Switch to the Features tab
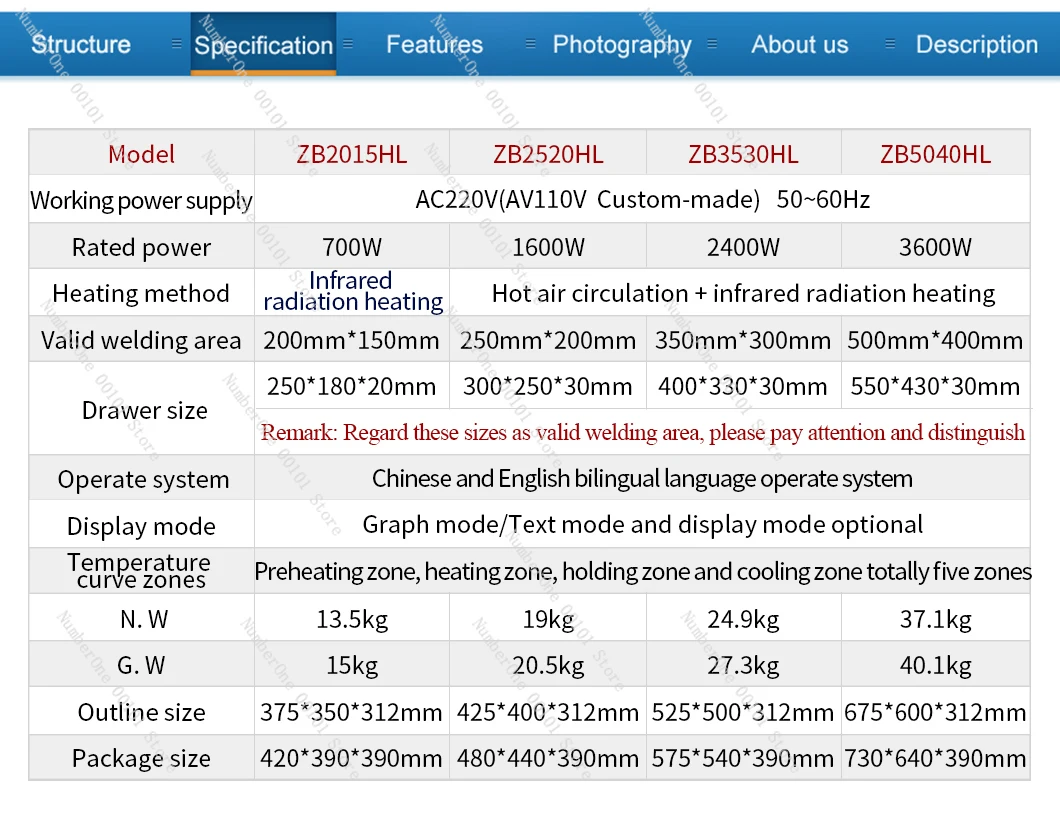The image size is (1060, 828). click(x=434, y=44)
